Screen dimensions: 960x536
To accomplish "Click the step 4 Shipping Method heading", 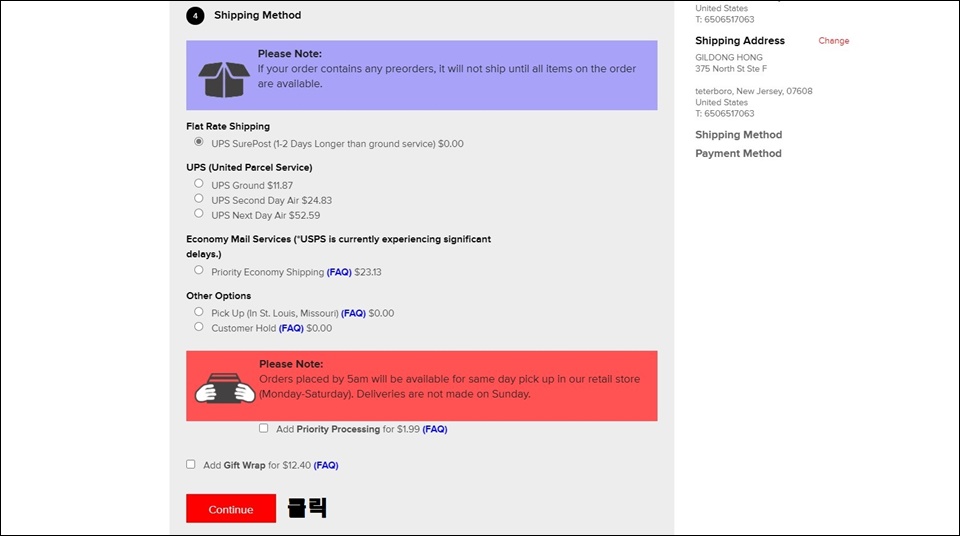I will coord(257,15).
